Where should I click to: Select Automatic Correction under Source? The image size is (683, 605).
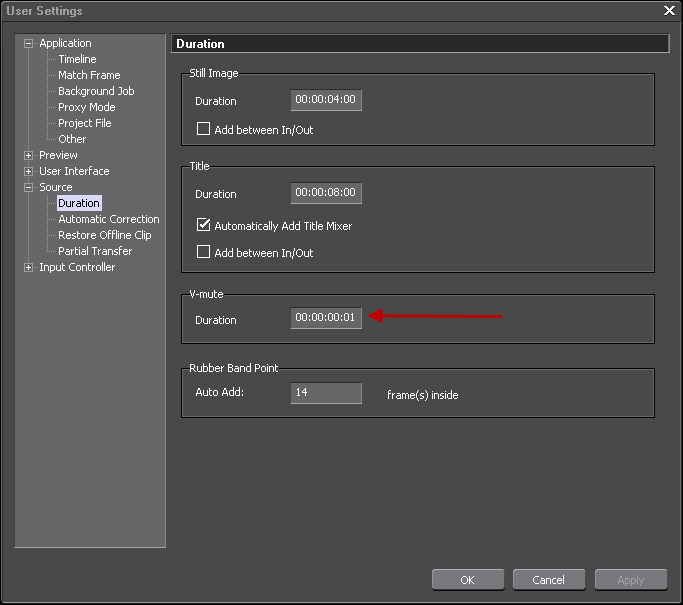[x=108, y=219]
